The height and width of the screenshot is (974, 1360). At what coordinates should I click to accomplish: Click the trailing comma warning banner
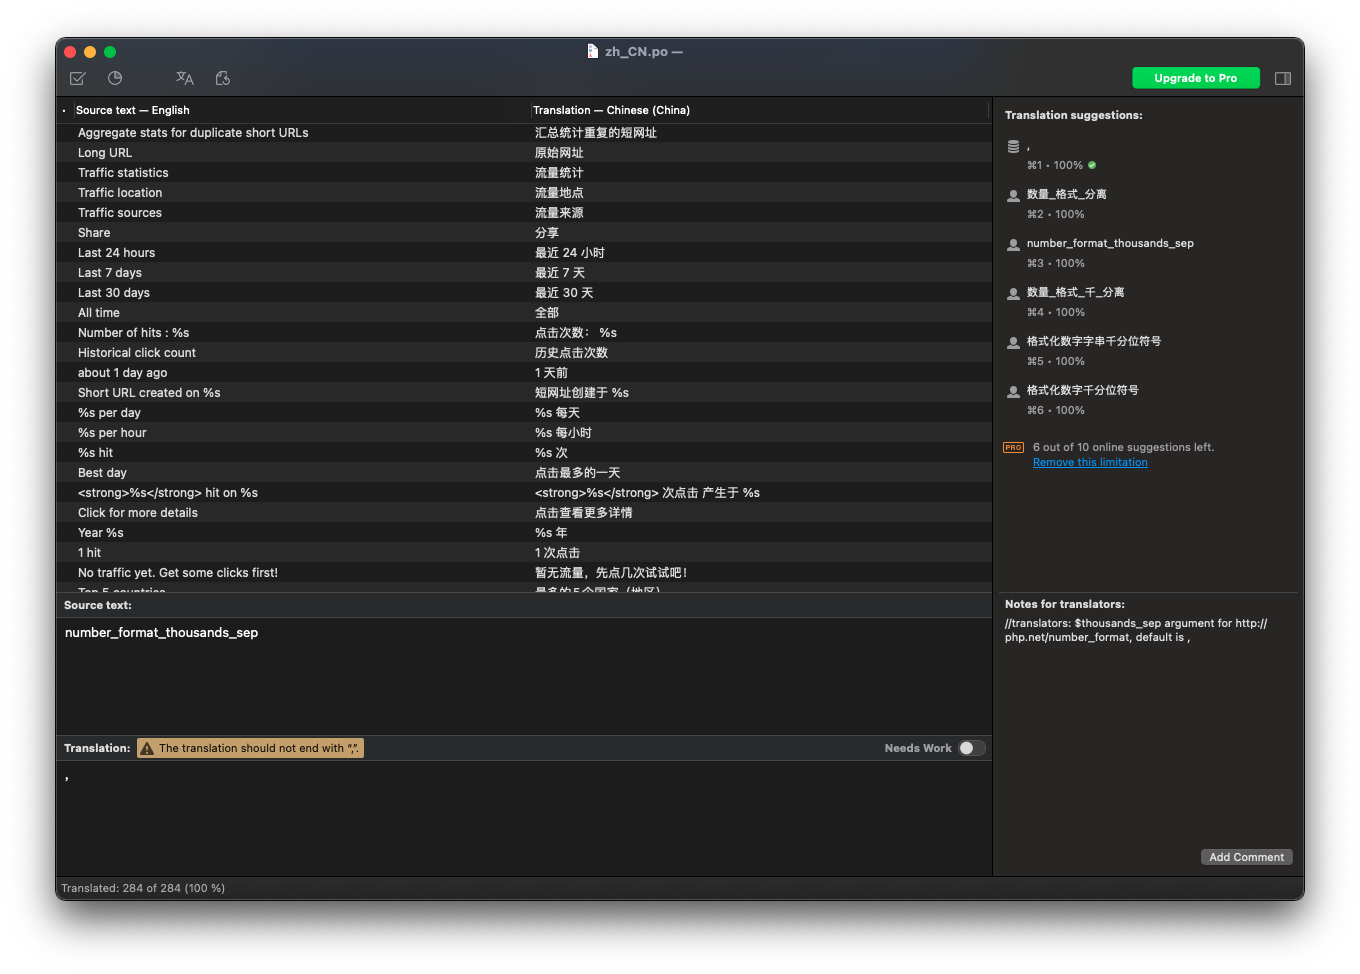coord(250,748)
